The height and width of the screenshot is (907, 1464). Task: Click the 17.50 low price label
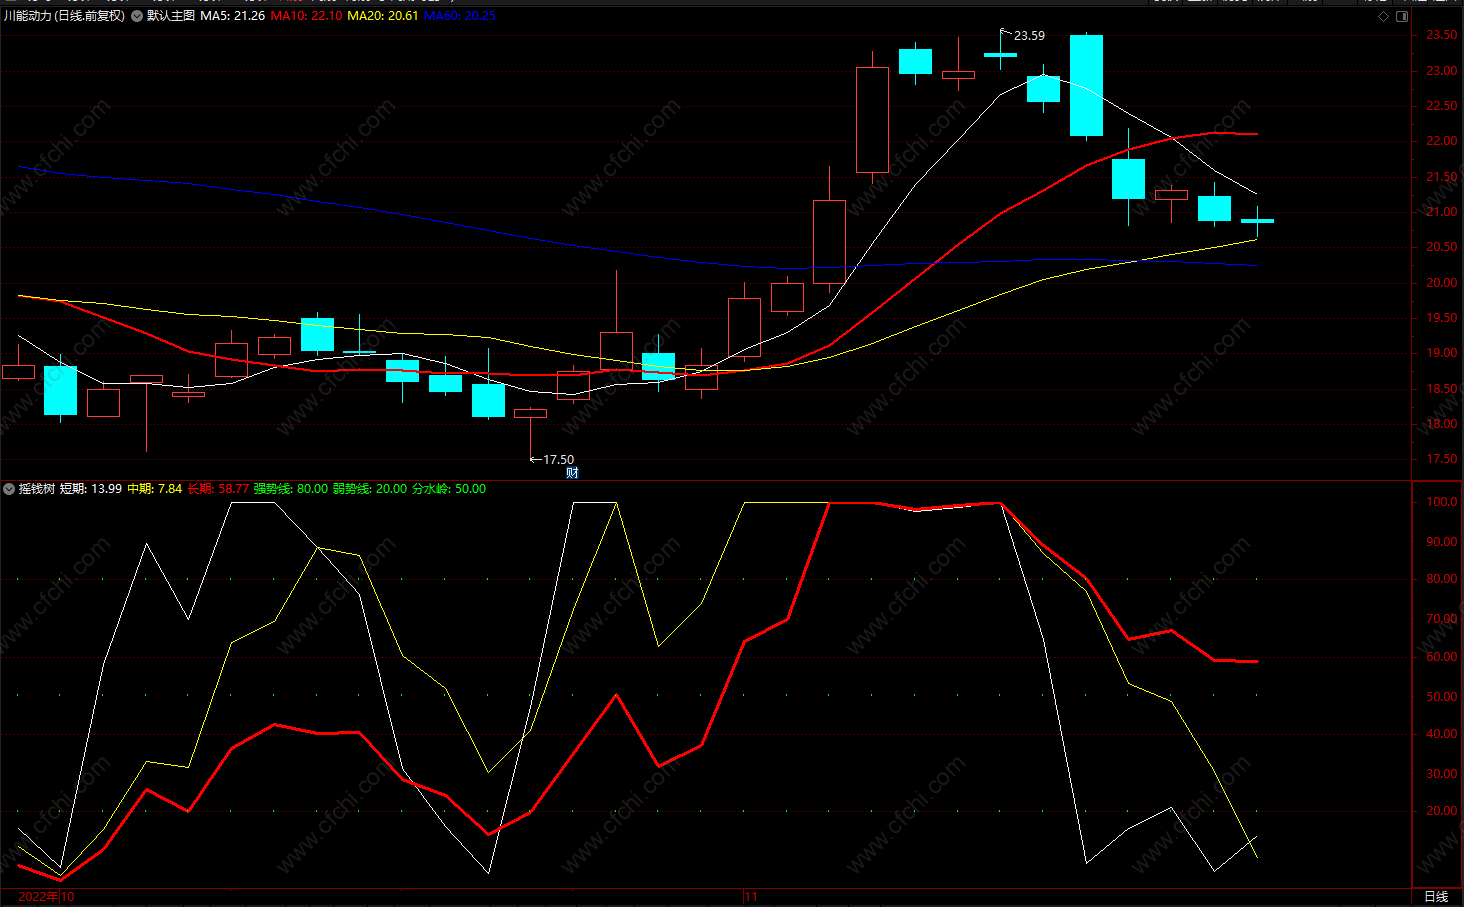[558, 460]
